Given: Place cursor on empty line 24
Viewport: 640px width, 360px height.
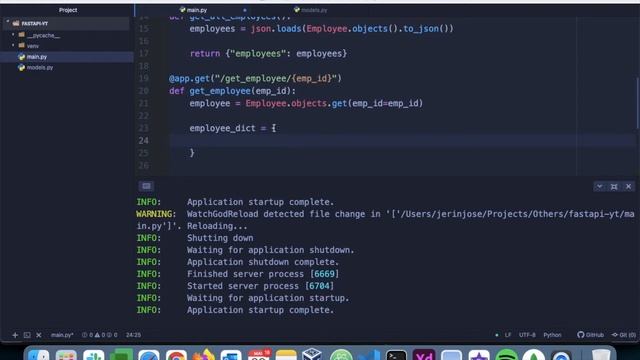Looking at the screenshot, I should click(x=402, y=141).
